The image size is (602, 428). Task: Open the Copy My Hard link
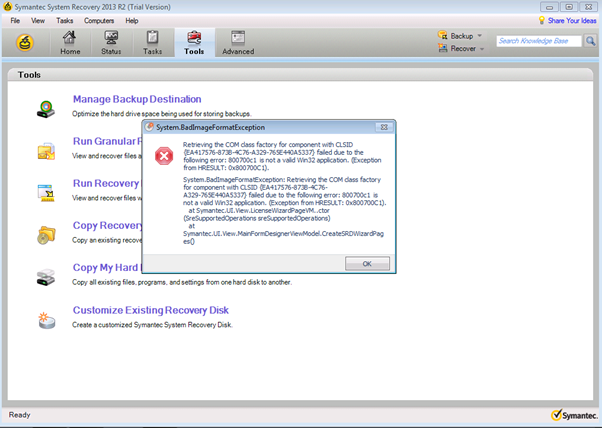107,268
